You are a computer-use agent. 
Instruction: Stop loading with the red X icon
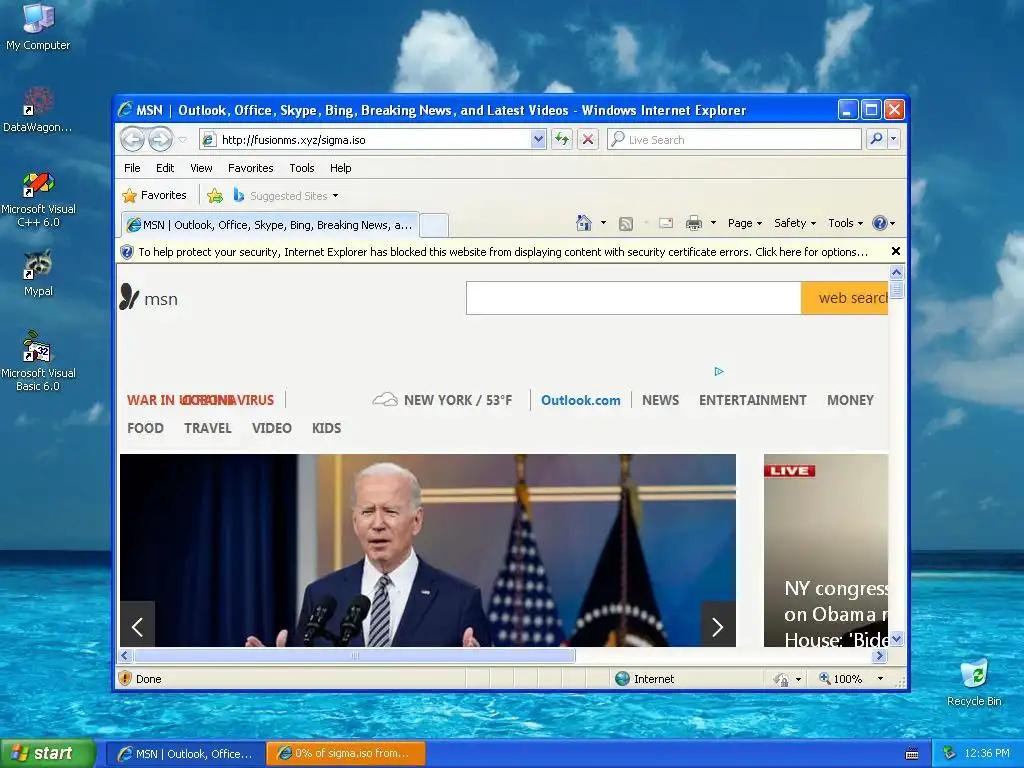click(x=588, y=139)
